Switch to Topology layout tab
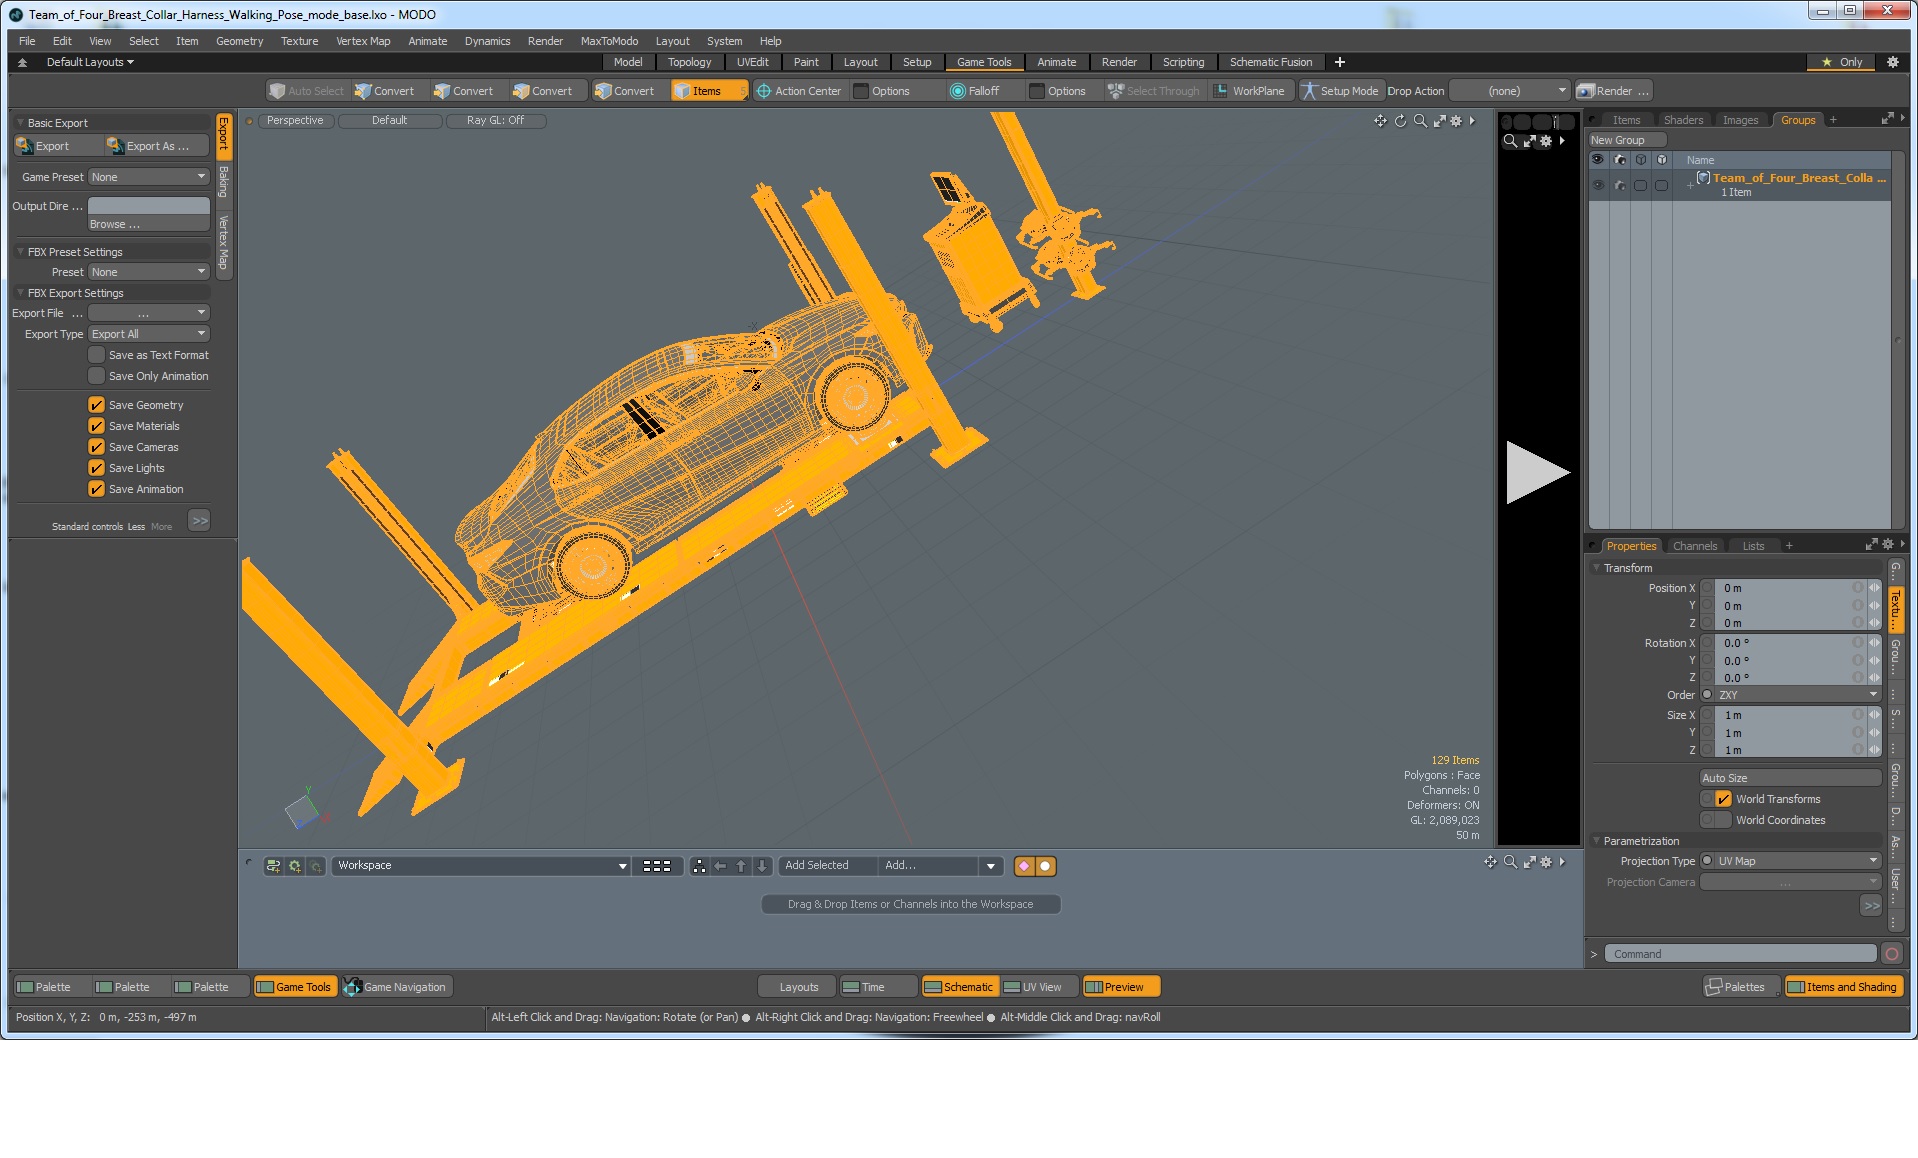Viewport: 1918px width, 1158px height. 689,62
